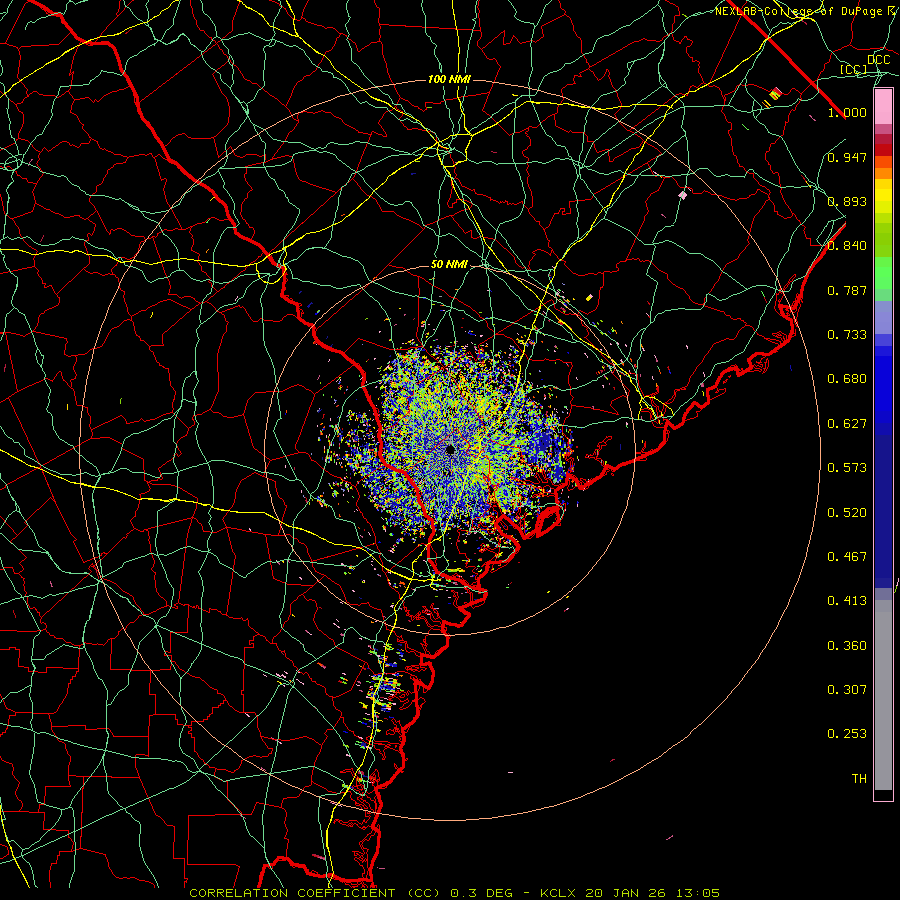This screenshot has height=900, width=900.
Task: Click the KCLX radar site identifier
Action: [558, 893]
